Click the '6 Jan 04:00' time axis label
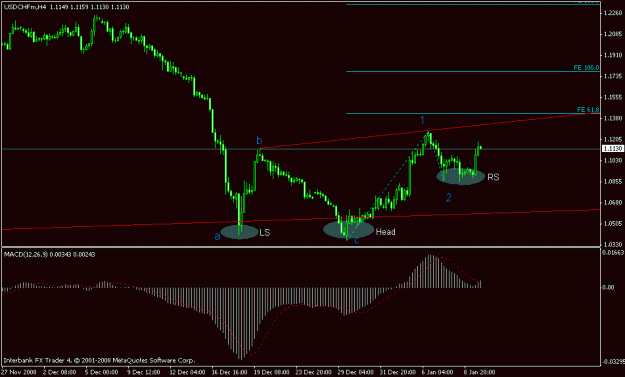 (x=438, y=372)
